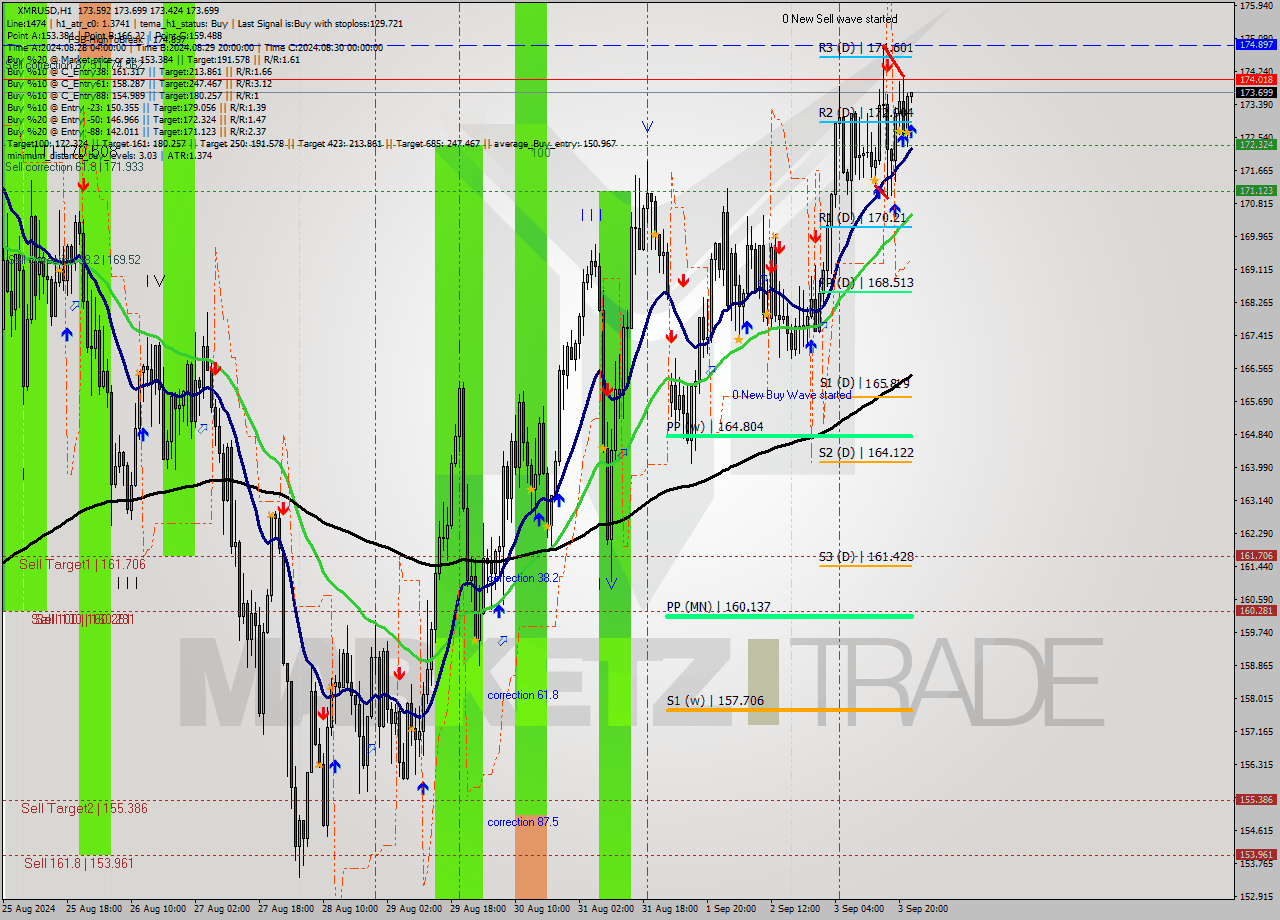
Task: Click the 'S3 (D) | 161.428' pivot label
Action: coord(866,557)
